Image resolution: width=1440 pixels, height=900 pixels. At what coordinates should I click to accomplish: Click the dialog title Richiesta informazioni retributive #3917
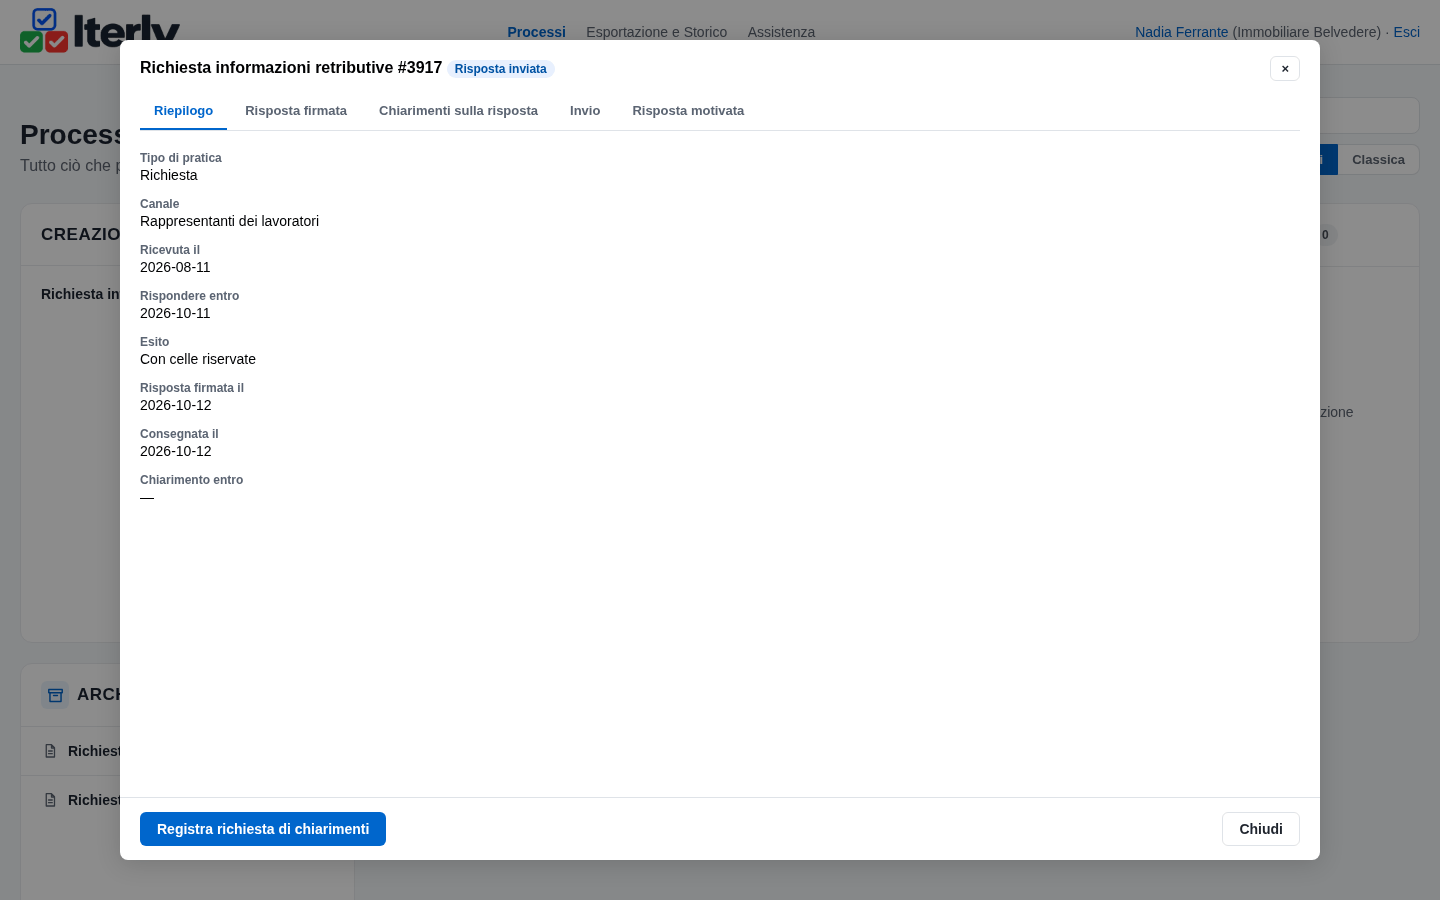coord(291,68)
